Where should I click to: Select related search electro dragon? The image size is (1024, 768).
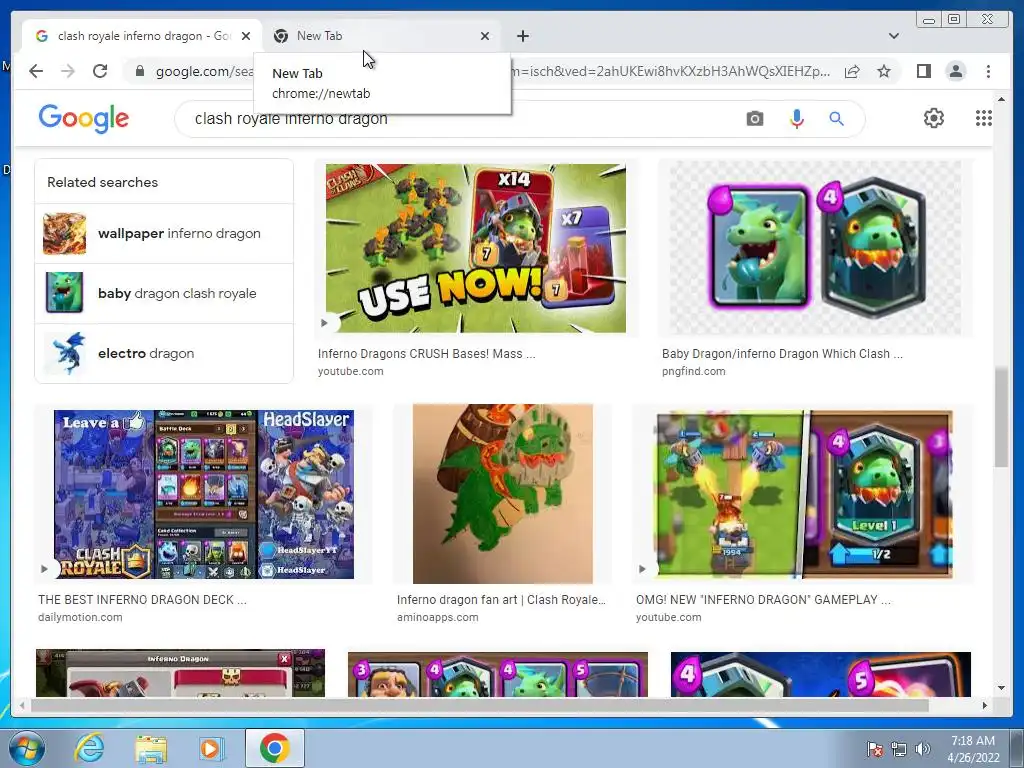164,353
